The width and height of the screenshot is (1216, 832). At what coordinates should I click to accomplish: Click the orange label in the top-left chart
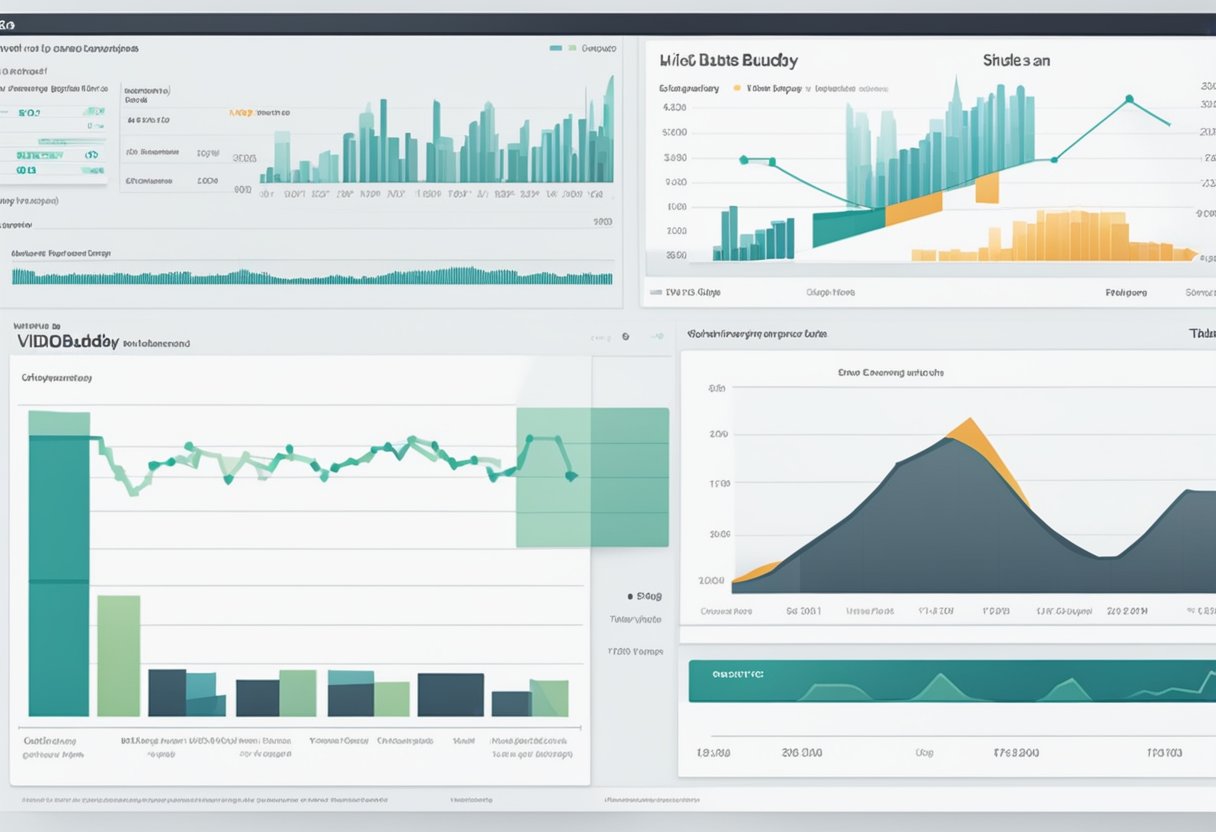click(x=239, y=113)
